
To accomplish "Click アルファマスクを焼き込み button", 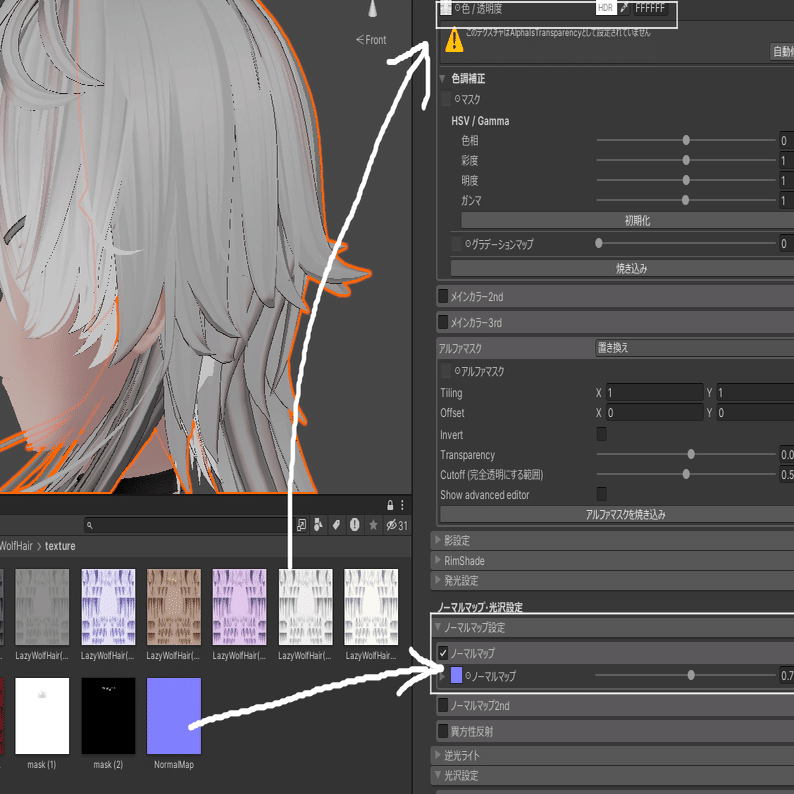I will (x=617, y=514).
